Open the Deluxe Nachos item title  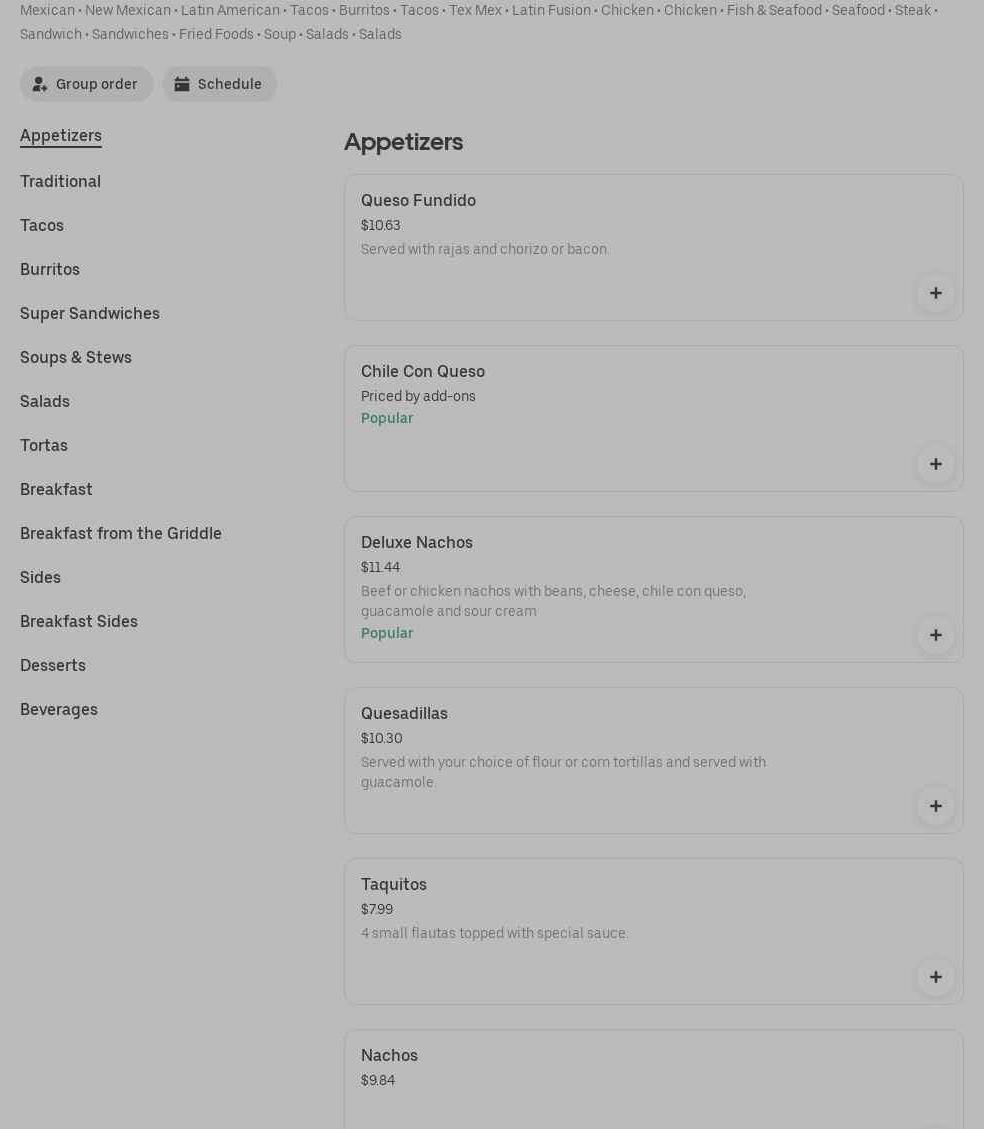coord(417,543)
